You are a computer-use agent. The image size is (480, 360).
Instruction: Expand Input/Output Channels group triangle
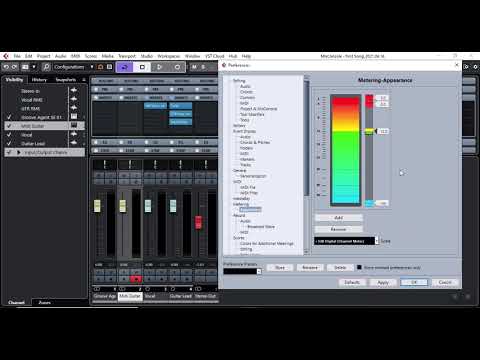(19, 152)
